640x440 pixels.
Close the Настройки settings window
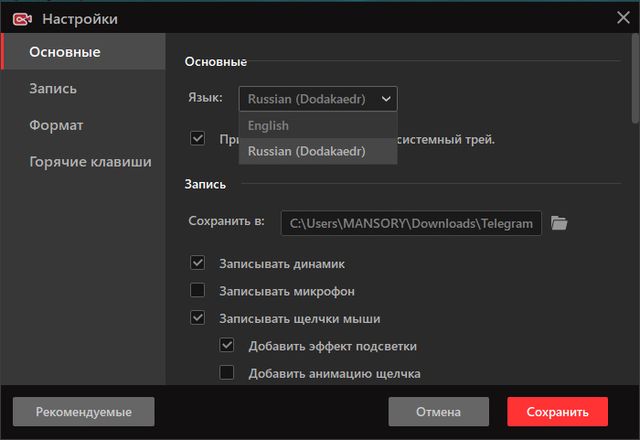pyautogui.click(x=622, y=15)
